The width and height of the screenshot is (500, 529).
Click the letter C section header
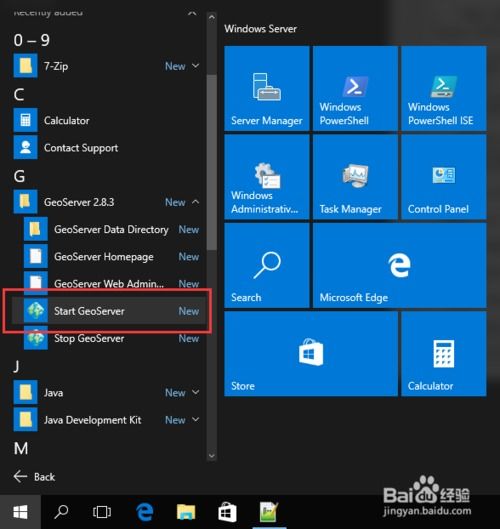tap(19, 94)
